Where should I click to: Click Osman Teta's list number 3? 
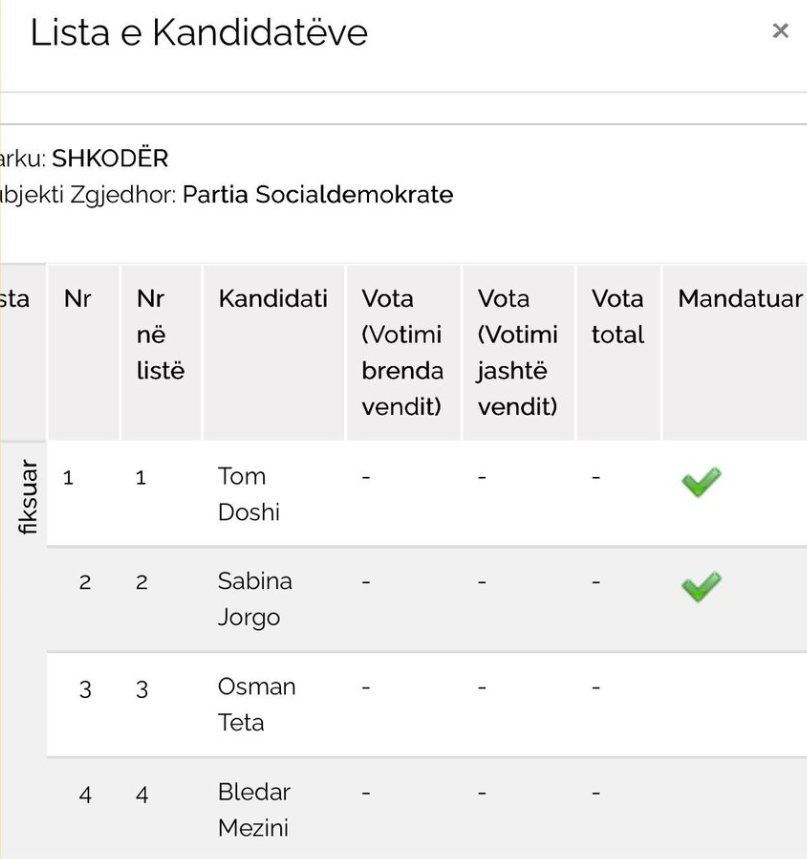click(142, 688)
